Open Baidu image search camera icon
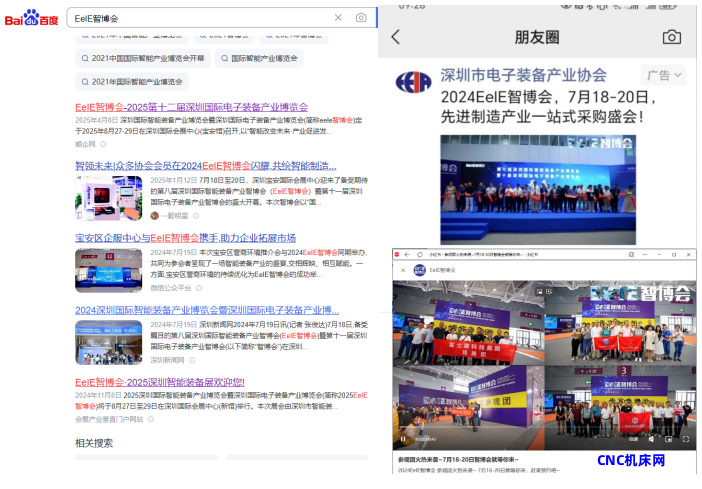This screenshot has width=702, height=489. point(361,17)
